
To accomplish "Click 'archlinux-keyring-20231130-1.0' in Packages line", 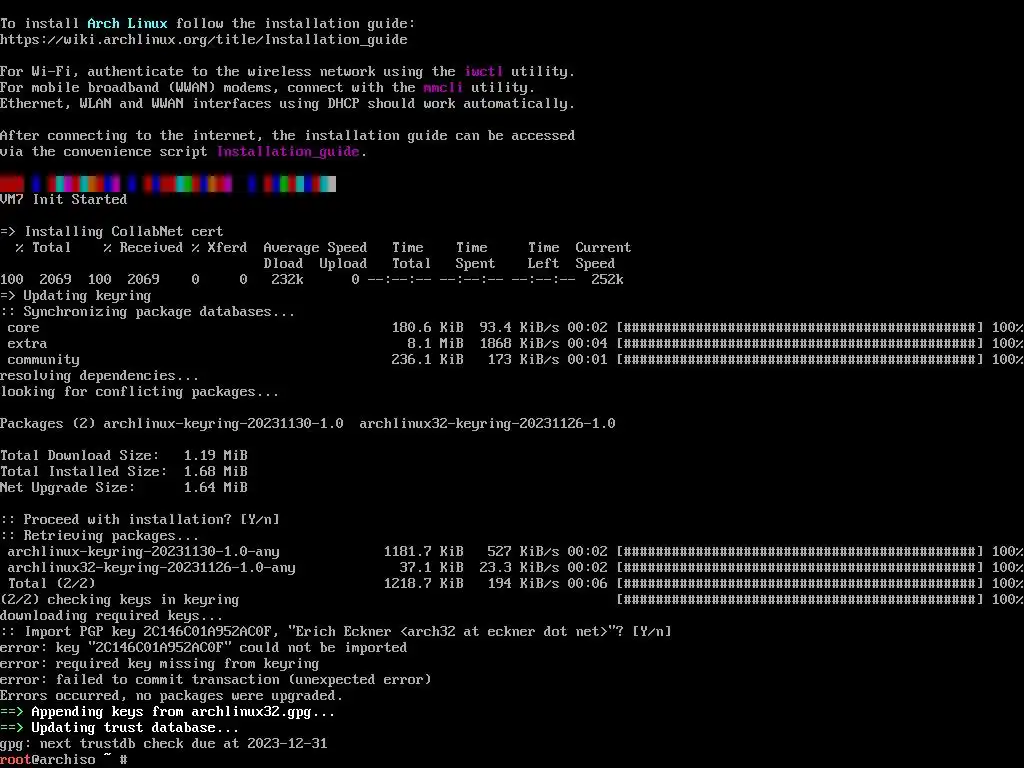I will tap(223, 424).
